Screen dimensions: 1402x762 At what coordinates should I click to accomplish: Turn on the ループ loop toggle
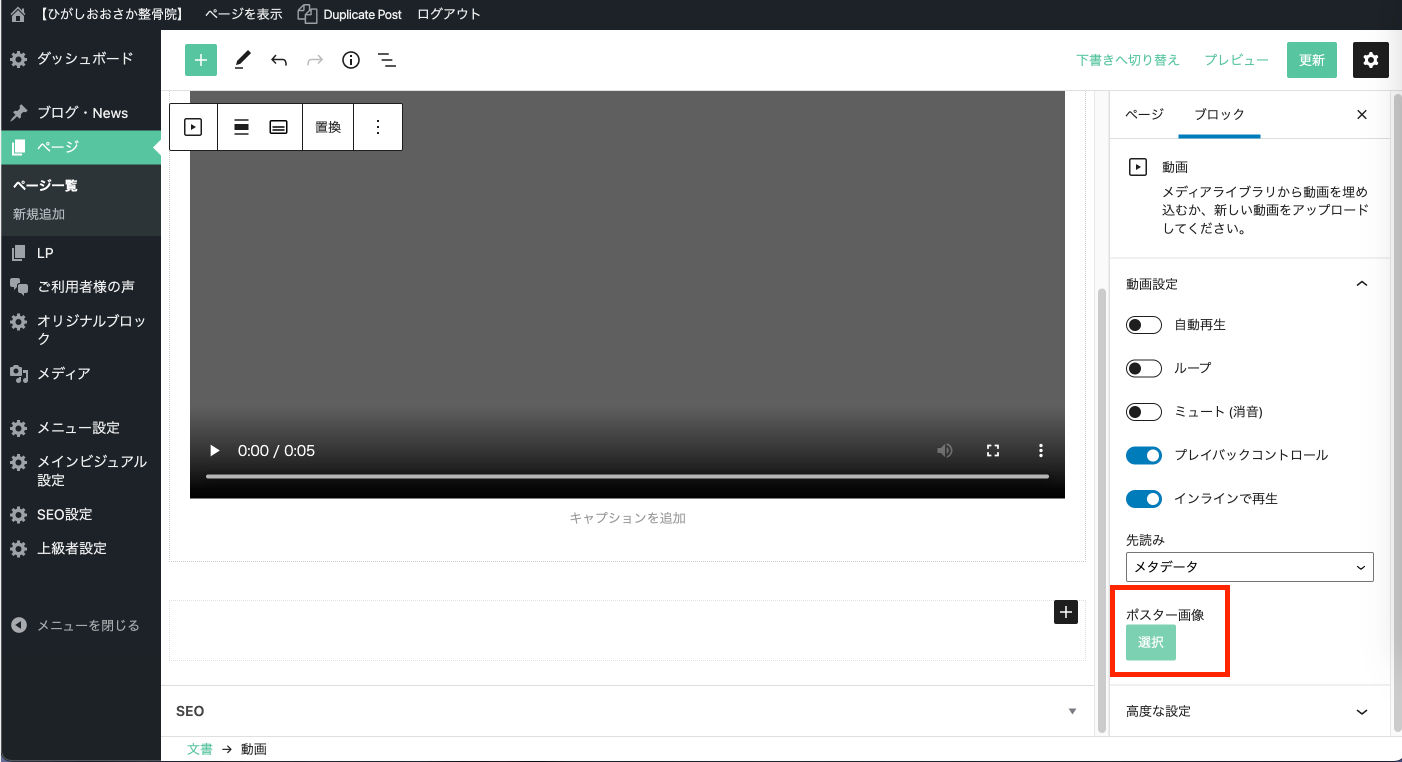pyautogui.click(x=1144, y=368)
